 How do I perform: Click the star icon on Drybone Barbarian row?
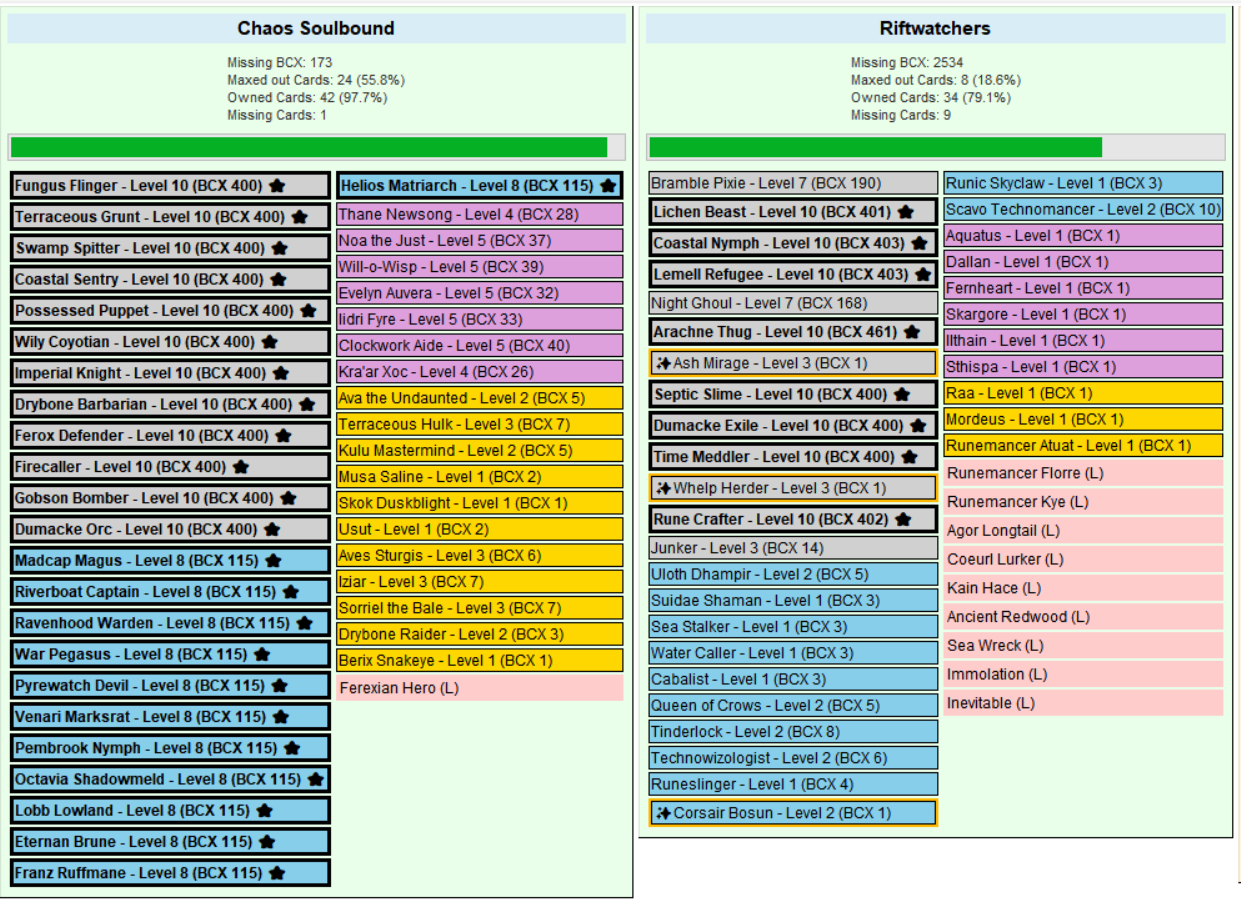[x=307, y=405]
